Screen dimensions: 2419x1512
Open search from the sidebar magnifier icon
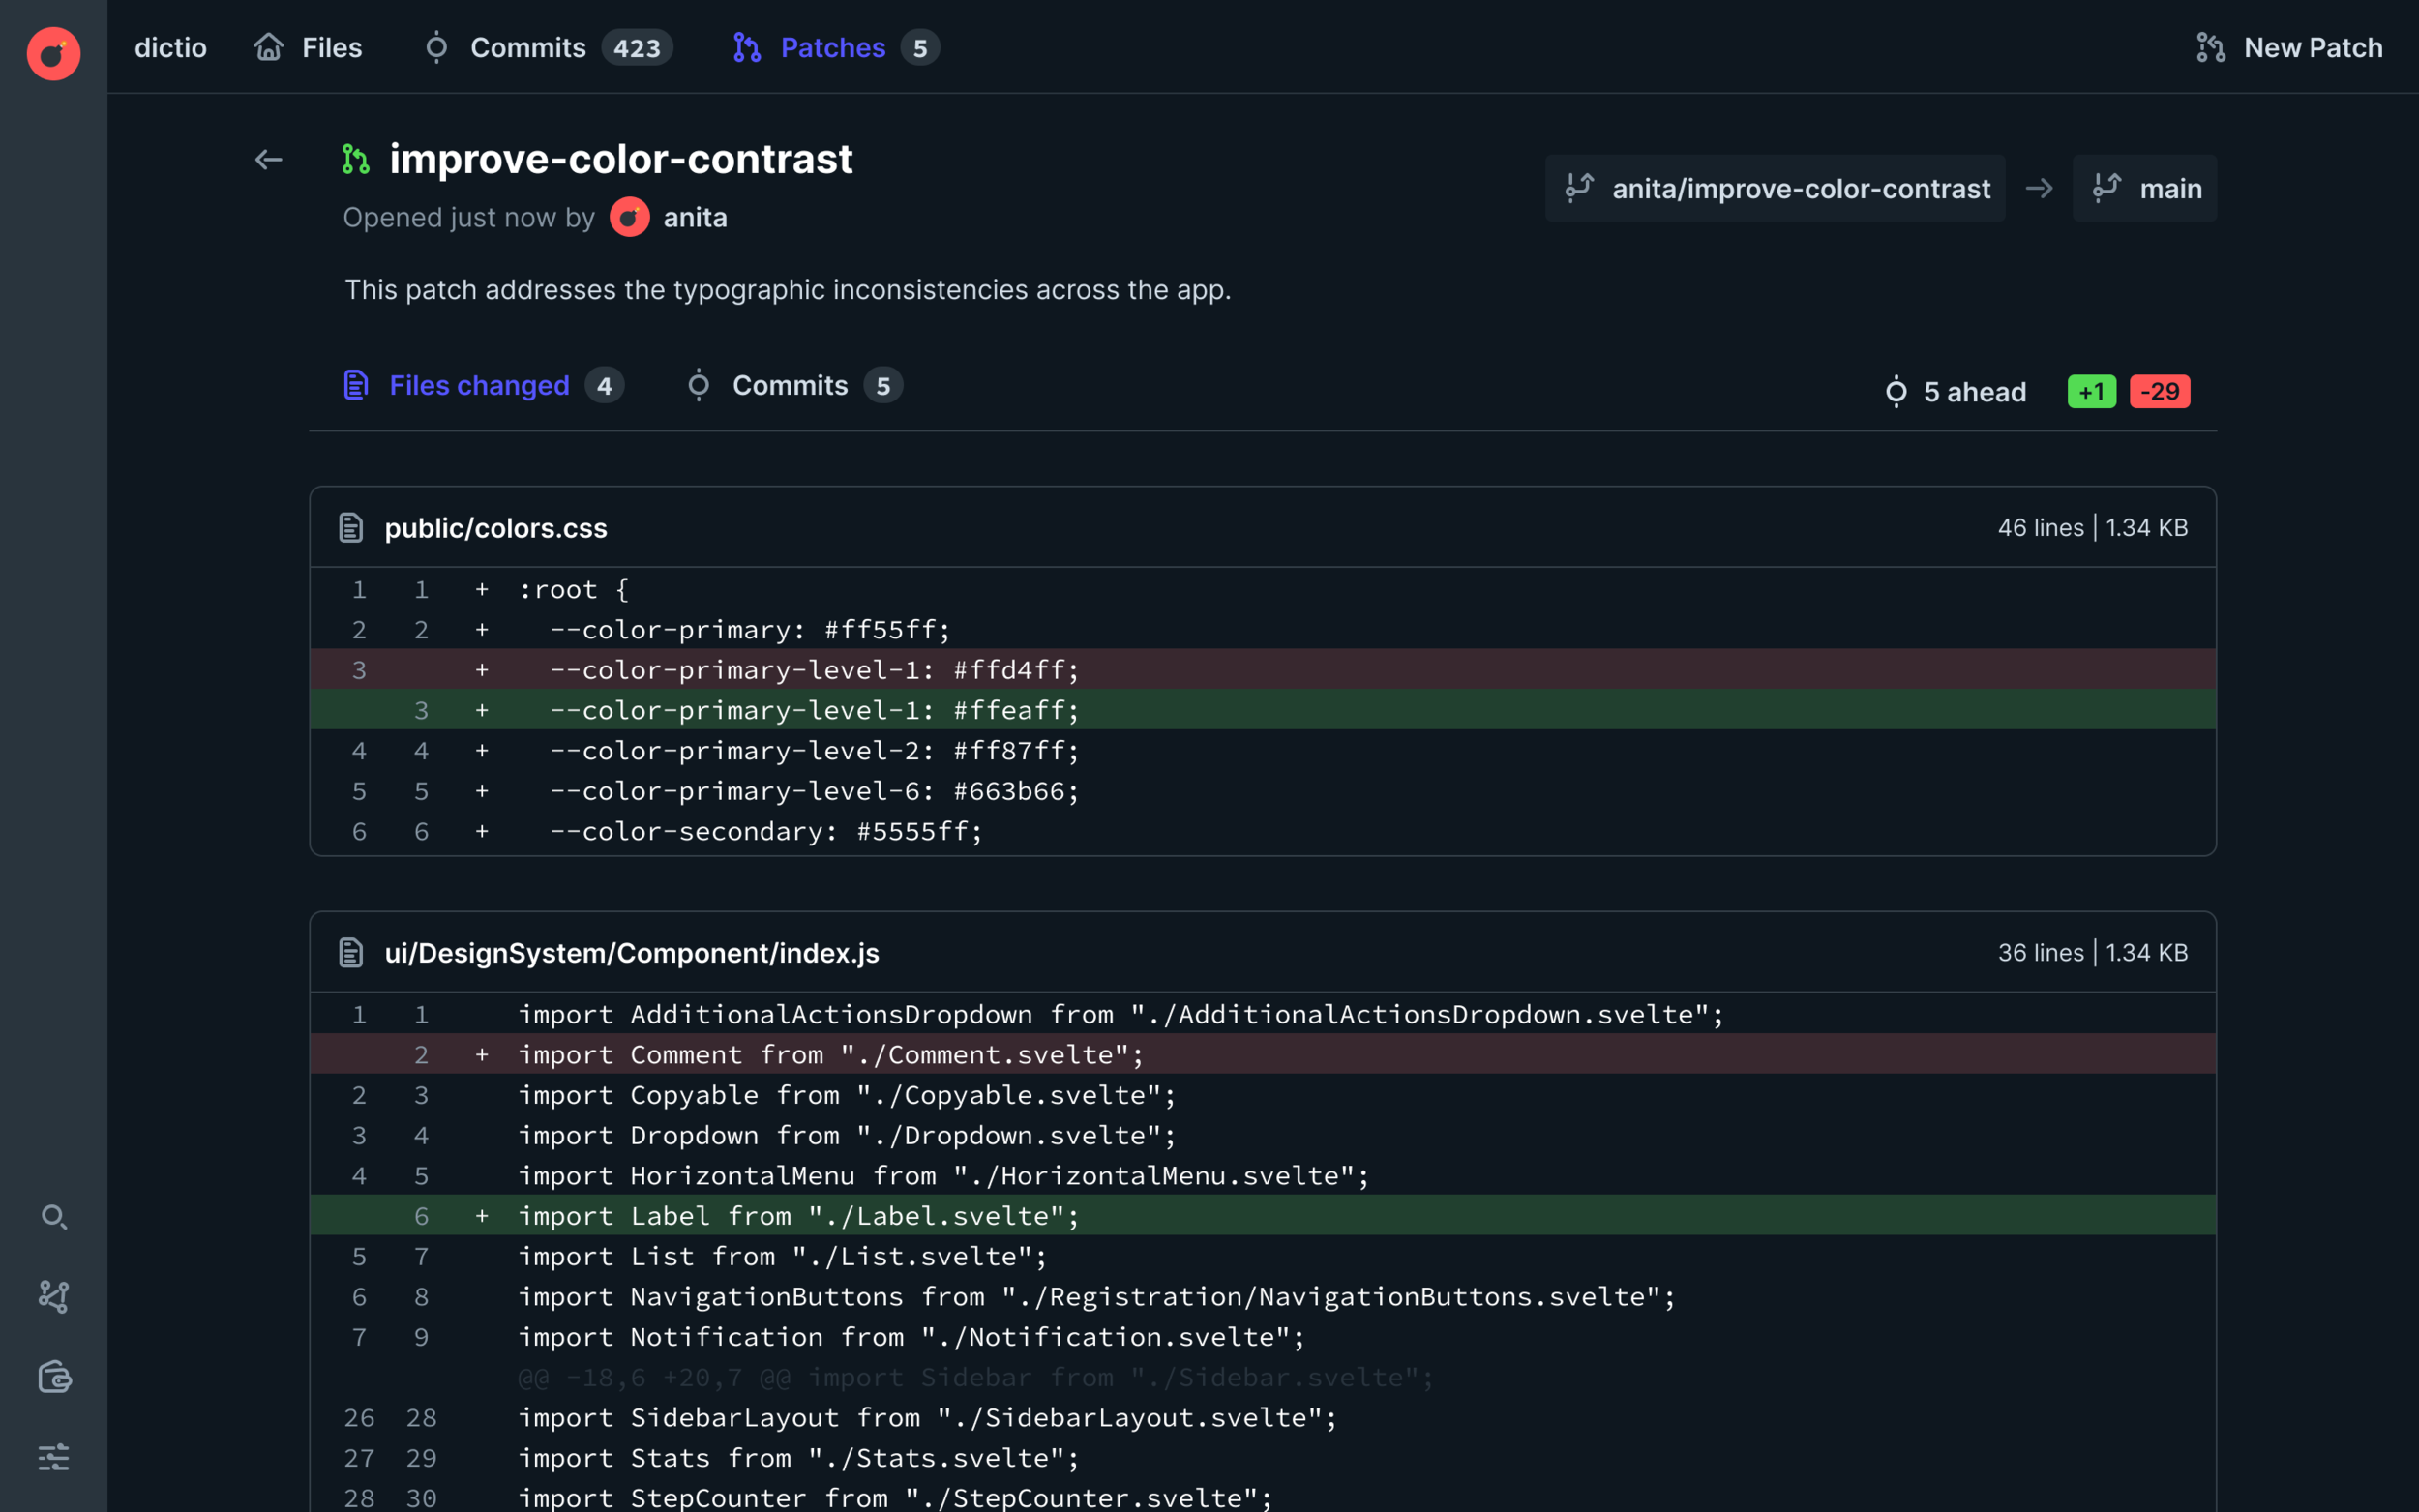click(x=54, y=1216)
